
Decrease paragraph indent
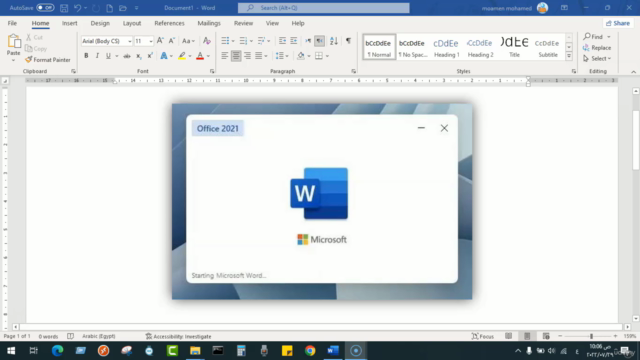pyautogui.click(x=282, y=41)
